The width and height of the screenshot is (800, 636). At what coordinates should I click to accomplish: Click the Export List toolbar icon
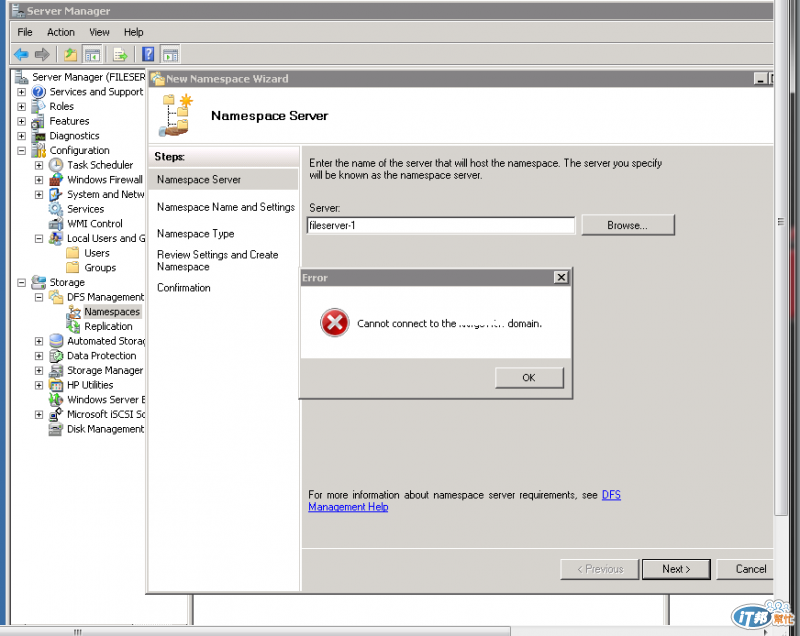coord(120,54)
